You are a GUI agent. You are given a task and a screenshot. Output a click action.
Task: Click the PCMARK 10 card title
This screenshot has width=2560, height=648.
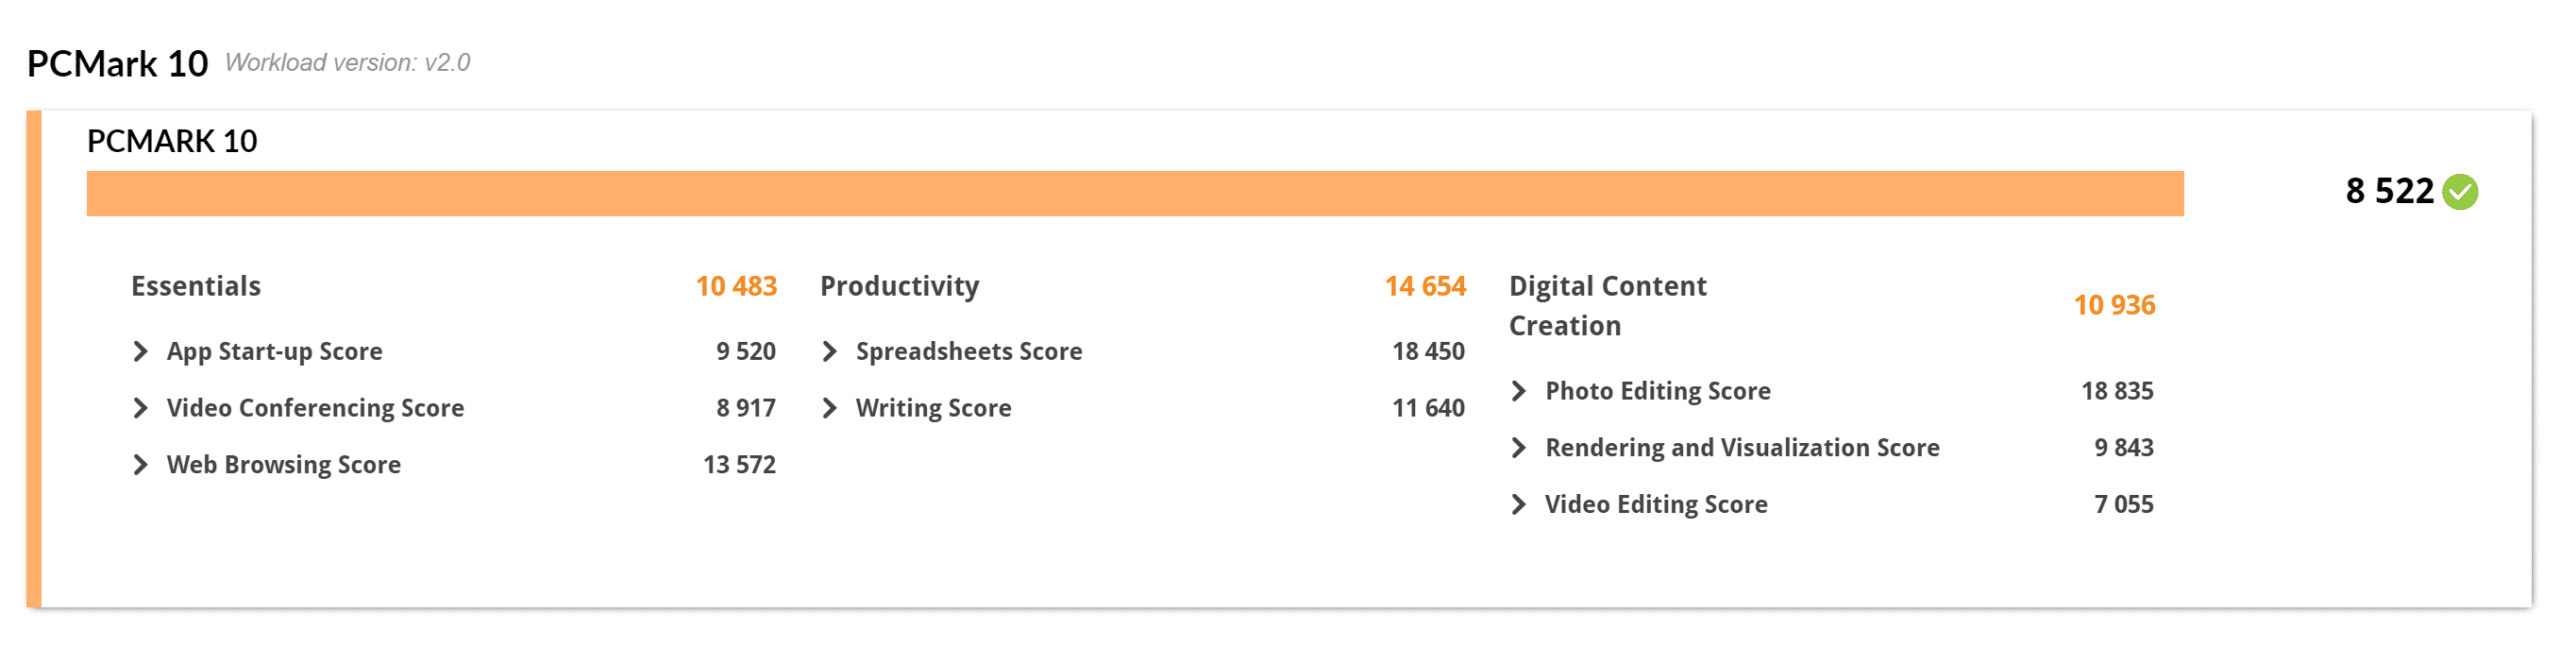click(x=172, y=142)
